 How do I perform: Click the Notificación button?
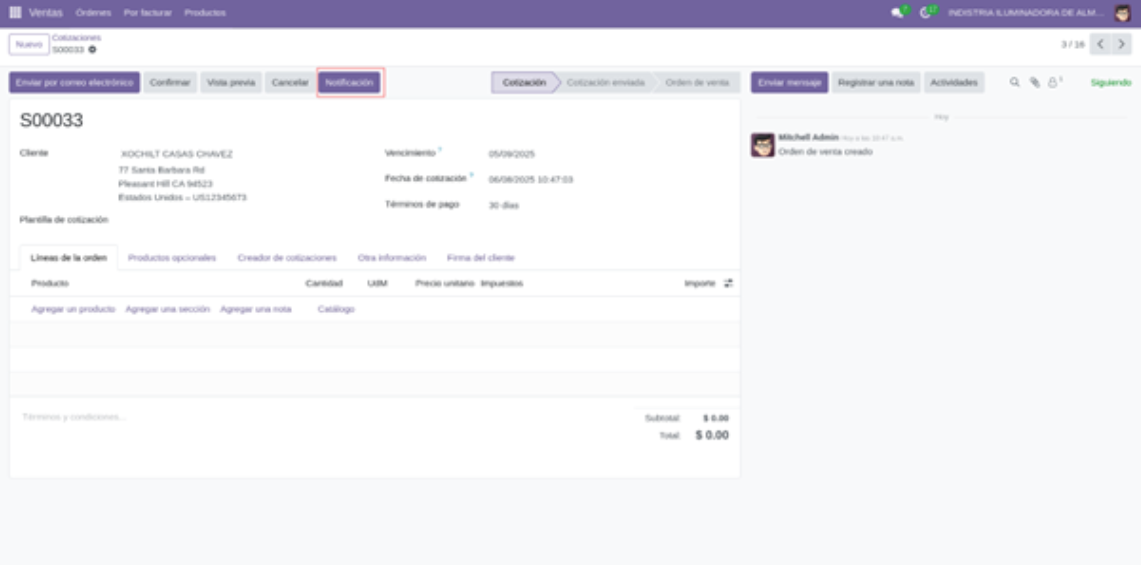(349, 82)
